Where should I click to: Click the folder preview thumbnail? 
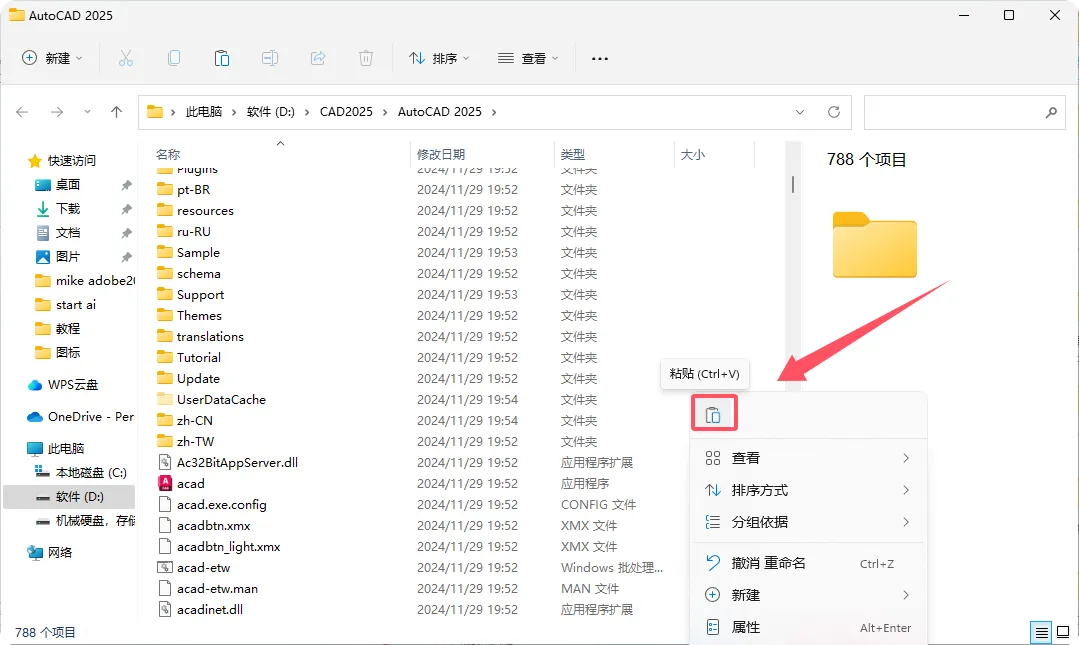875,245
